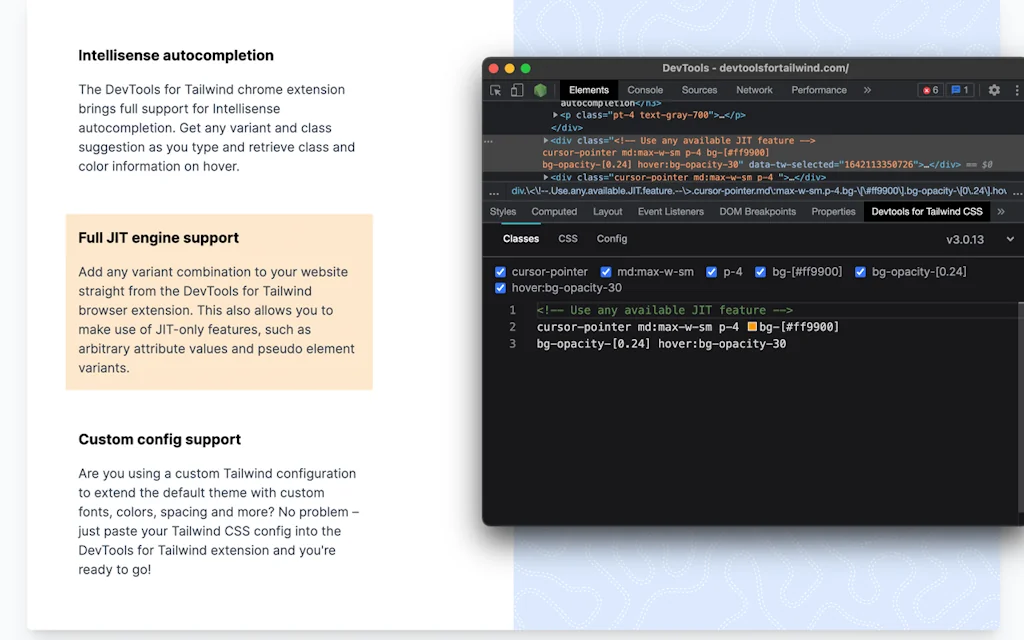The image size is (1024, 640).
Task: Click the green extension cube icon
Action: coord(541,90)
